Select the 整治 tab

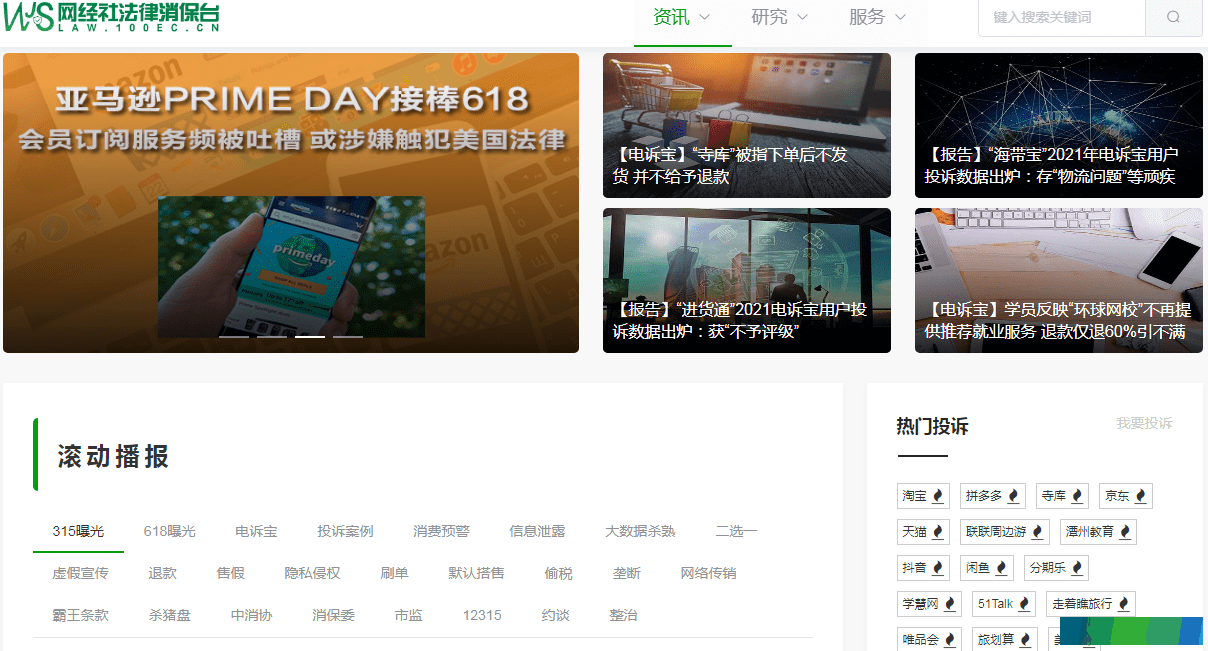623,615
